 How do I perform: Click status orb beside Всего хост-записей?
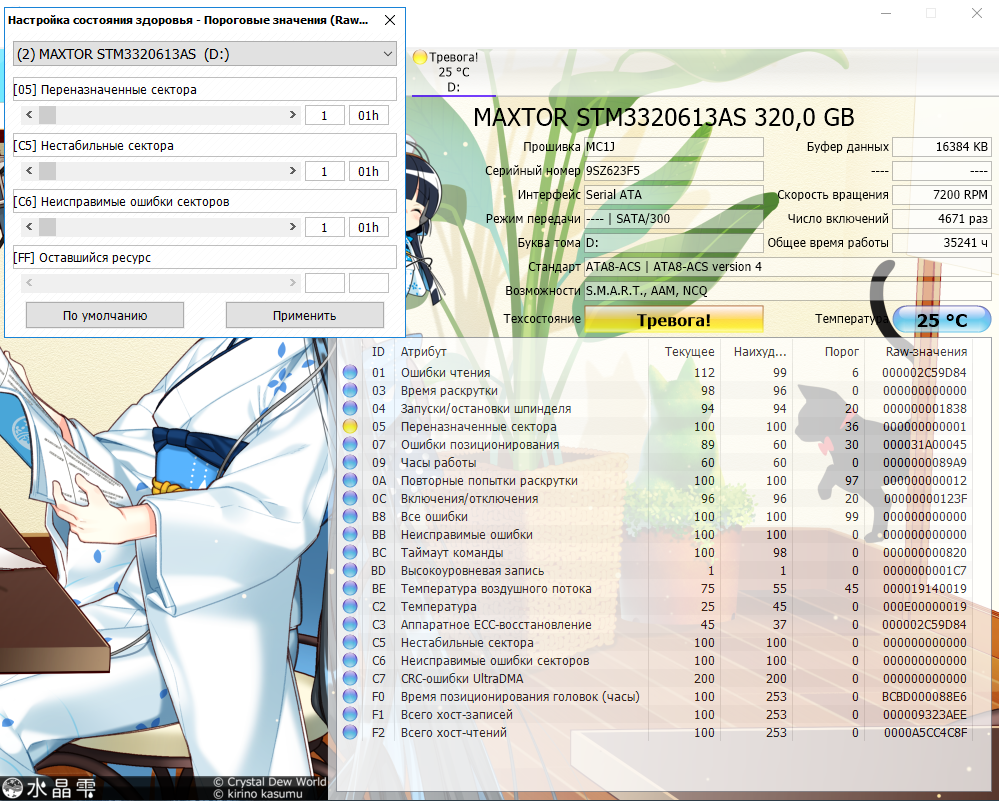tap(350, 714)
